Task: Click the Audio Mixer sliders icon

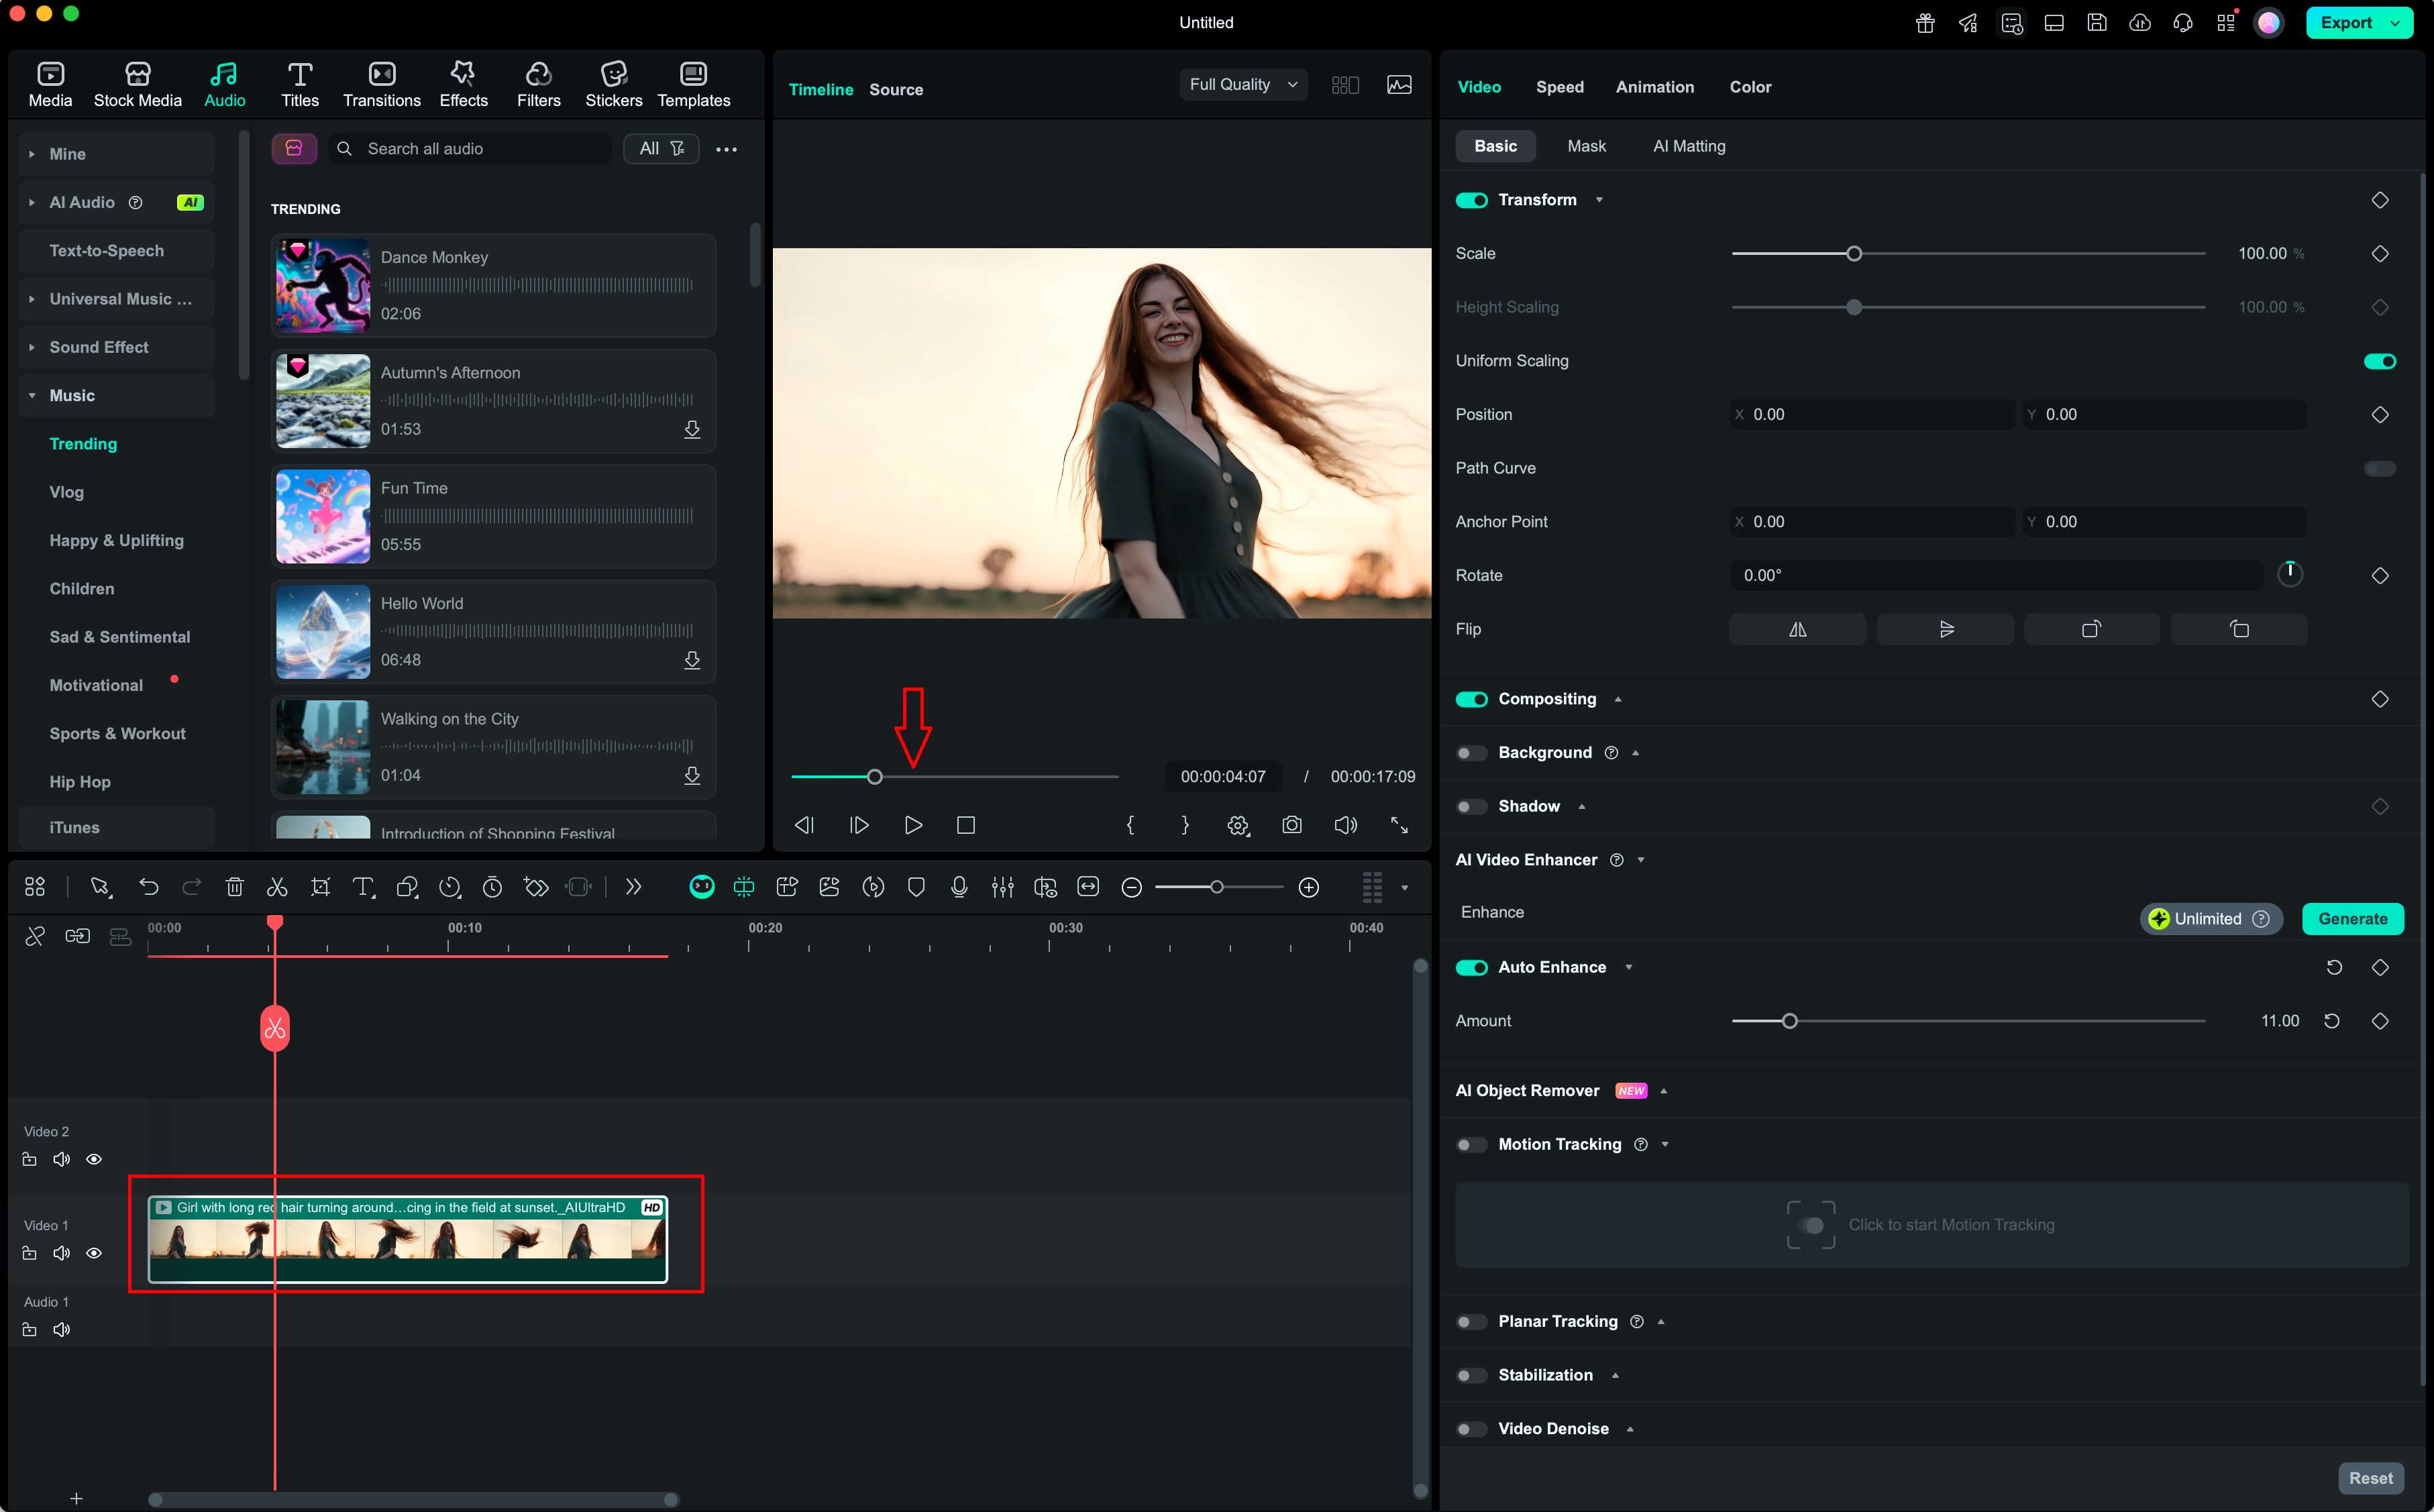Action: pos(1002,887)
